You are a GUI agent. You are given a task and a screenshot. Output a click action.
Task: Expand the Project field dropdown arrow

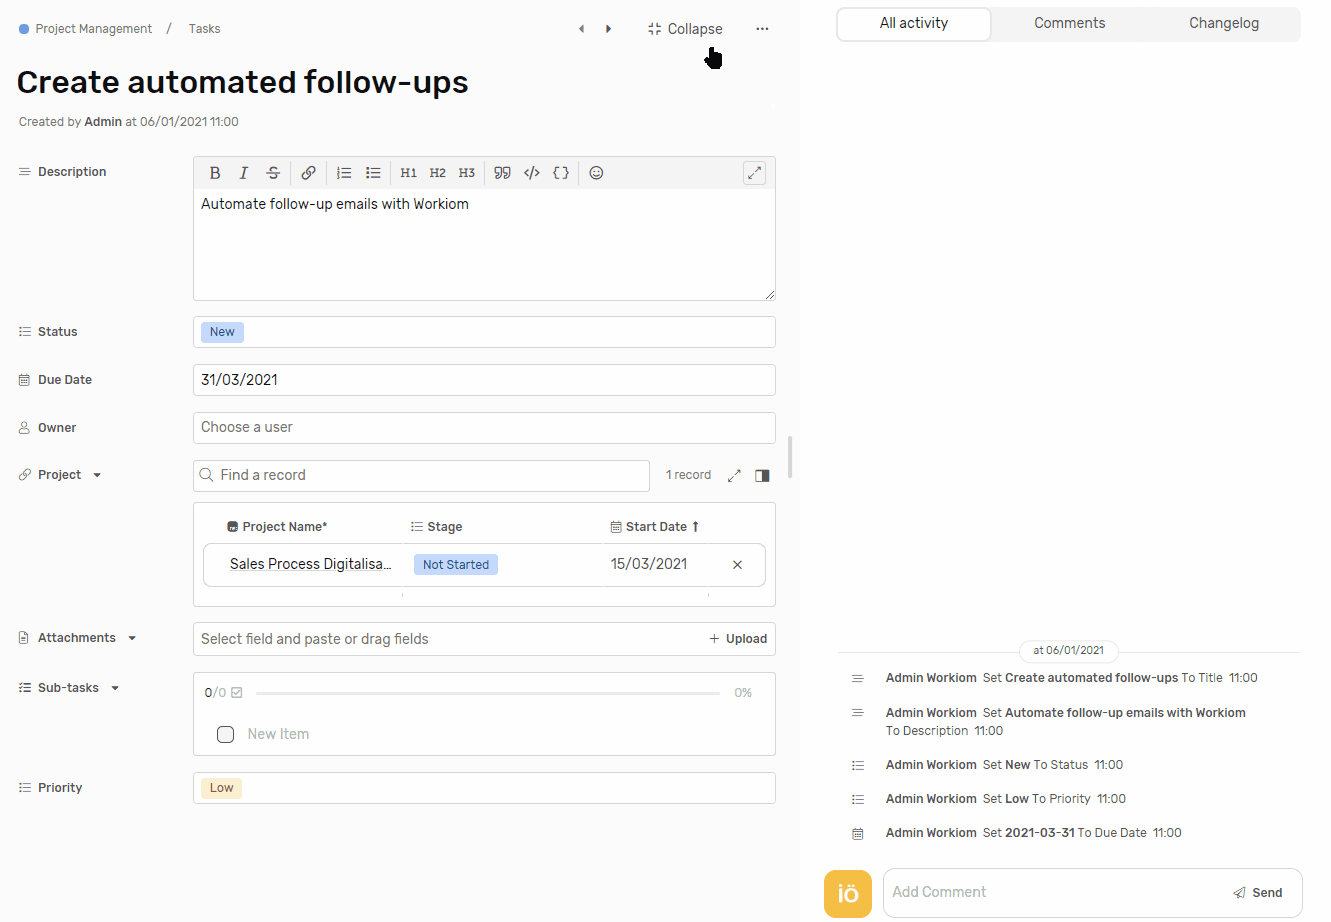[97, 475]
